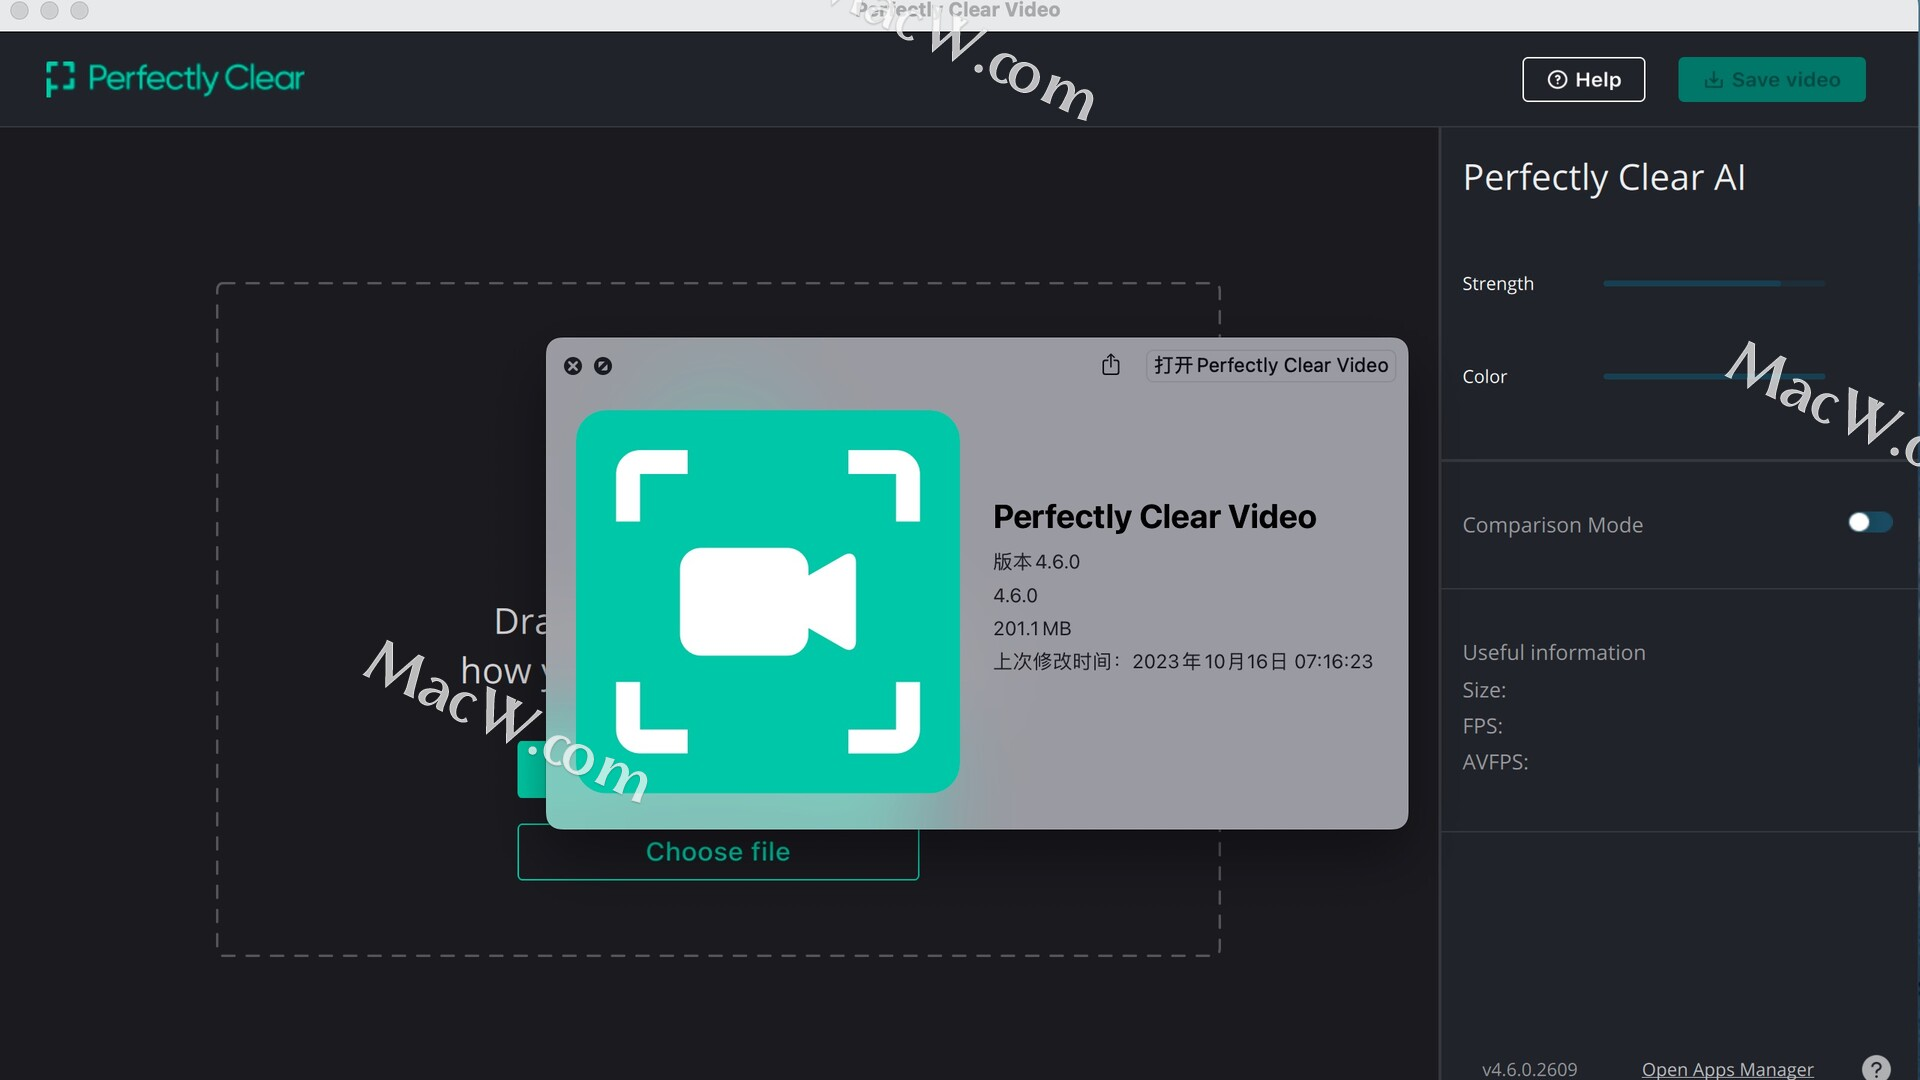The image size is (1920, 1080).
Task: Click version text v4.6.0.2609
Action: tap(1529, 1069)
